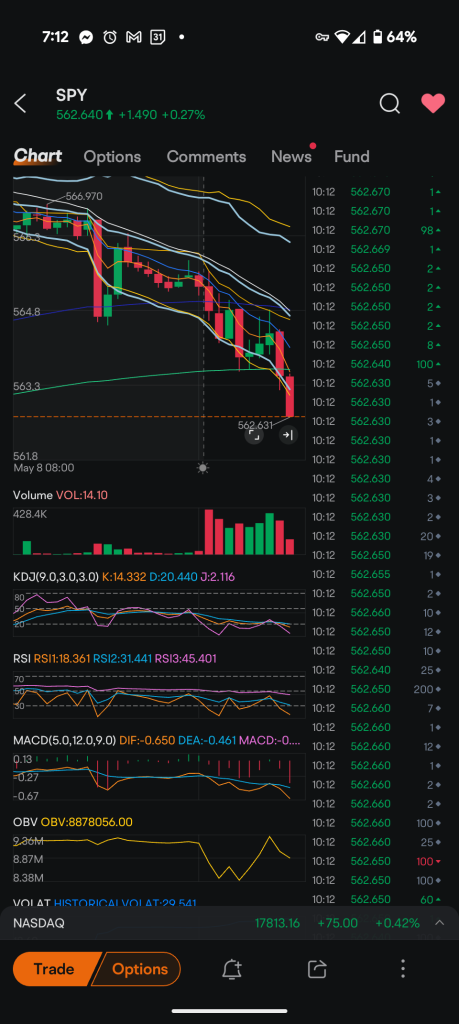The image size is (459, 1024).
Task: Open the News tab
Action: [x=291, y=157]
